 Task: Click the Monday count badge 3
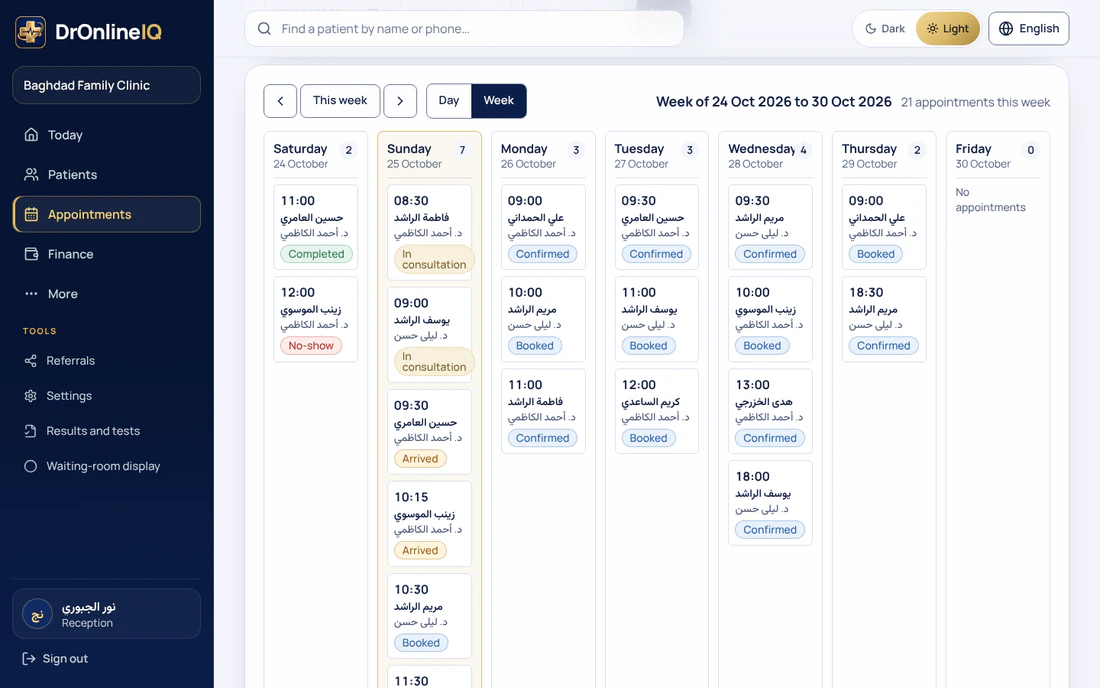coord(576,150)
